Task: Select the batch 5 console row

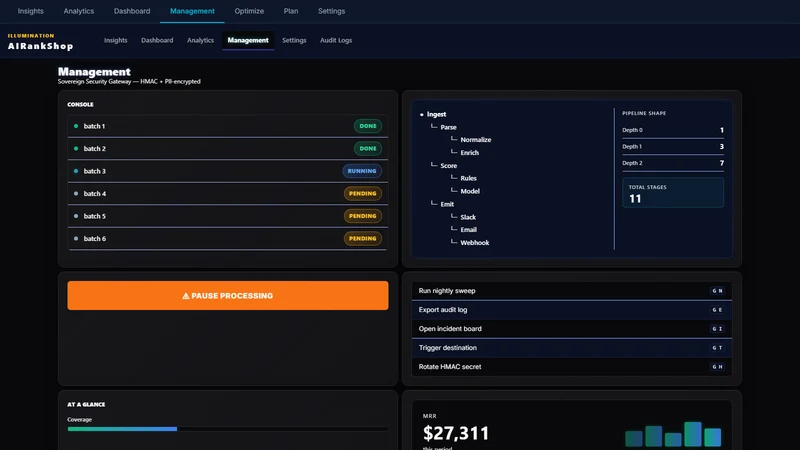Action: click(x=228, y=216)
